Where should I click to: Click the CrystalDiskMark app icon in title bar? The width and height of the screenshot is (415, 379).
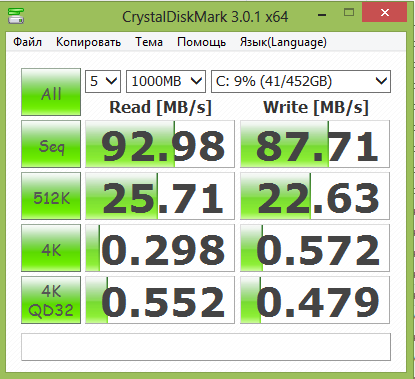16,15
